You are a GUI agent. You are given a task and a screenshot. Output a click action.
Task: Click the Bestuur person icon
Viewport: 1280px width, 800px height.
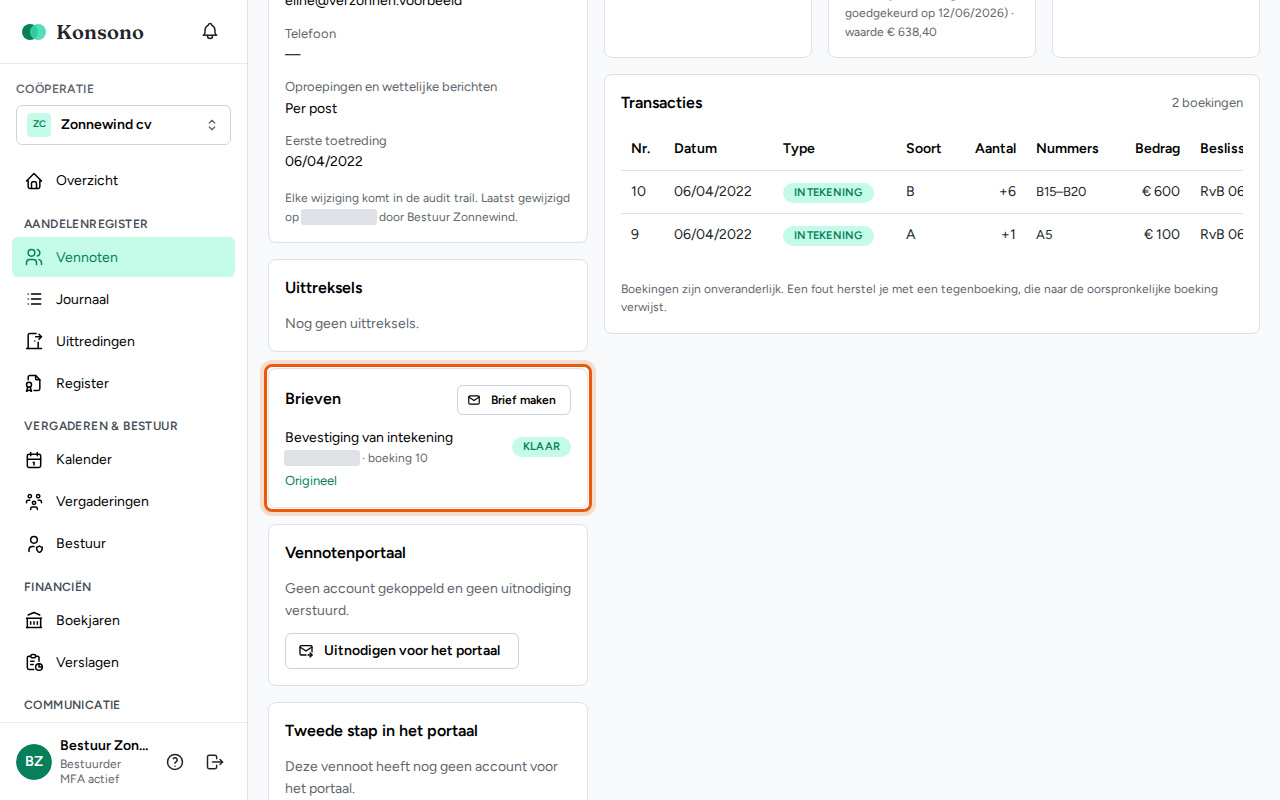tap(35, 544)
